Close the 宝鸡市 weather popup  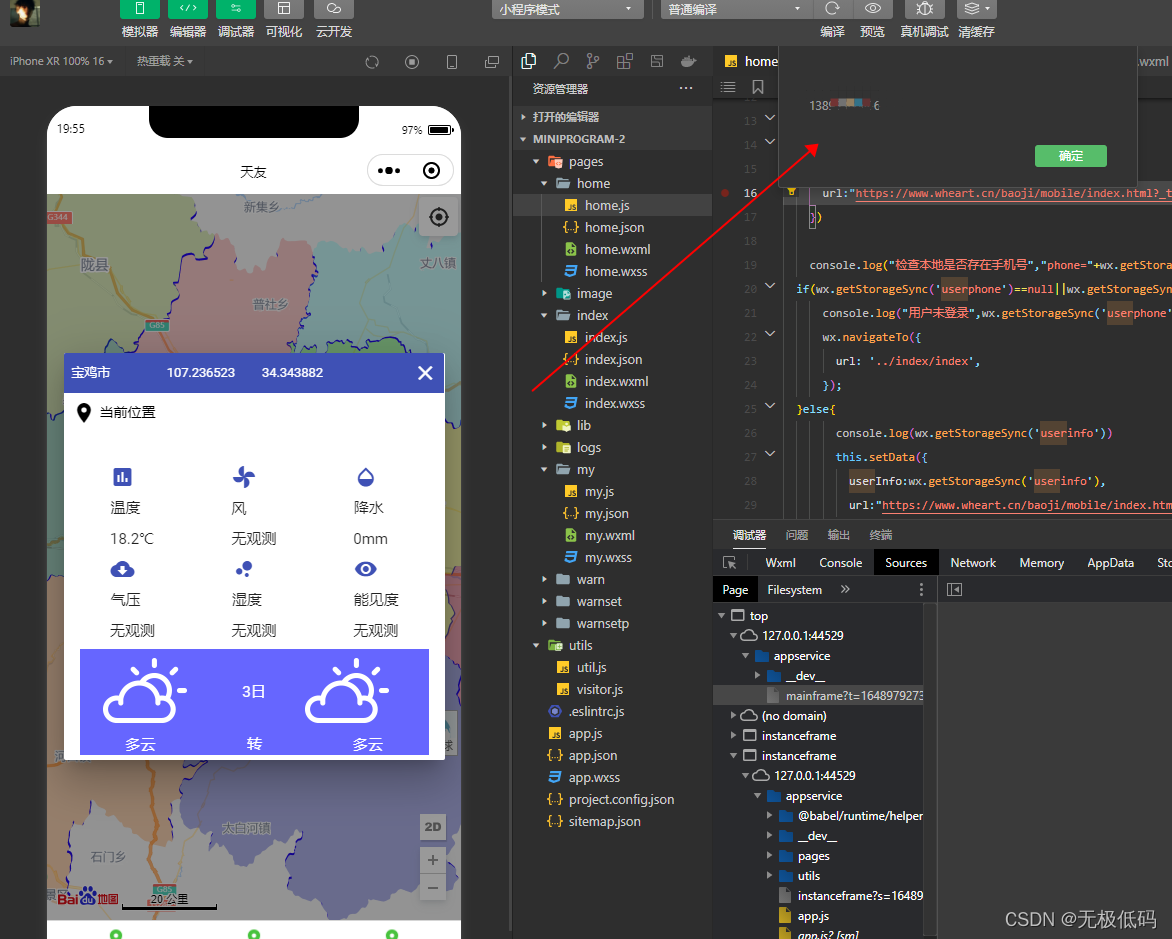tap(425, 373)
